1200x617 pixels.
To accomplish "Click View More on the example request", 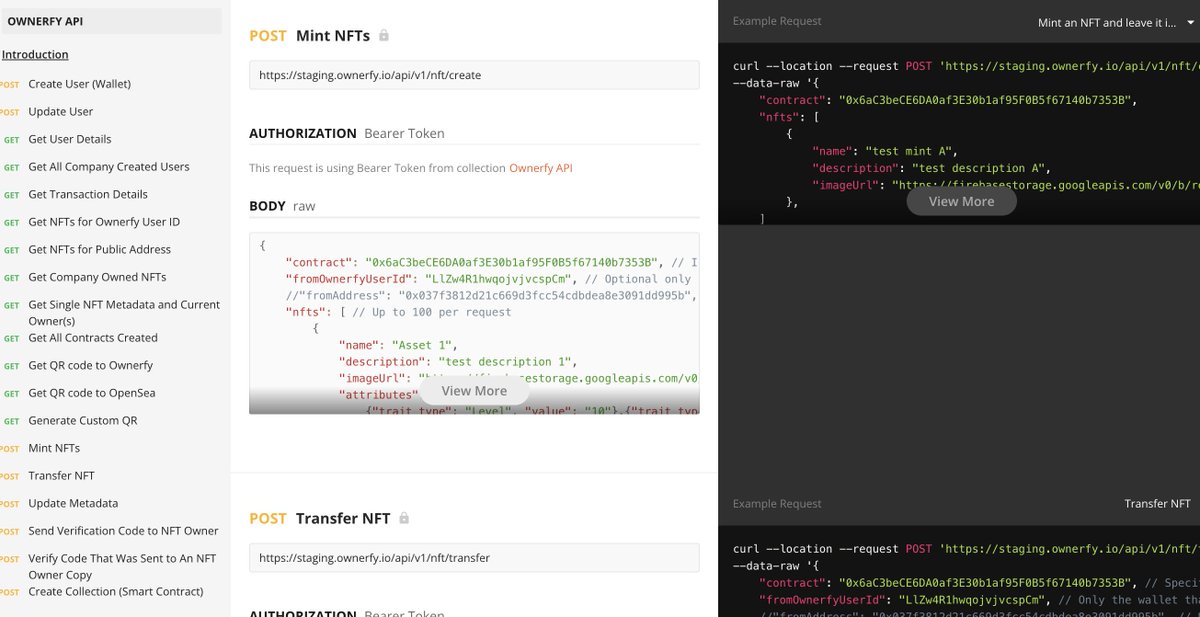I will 962,201.
